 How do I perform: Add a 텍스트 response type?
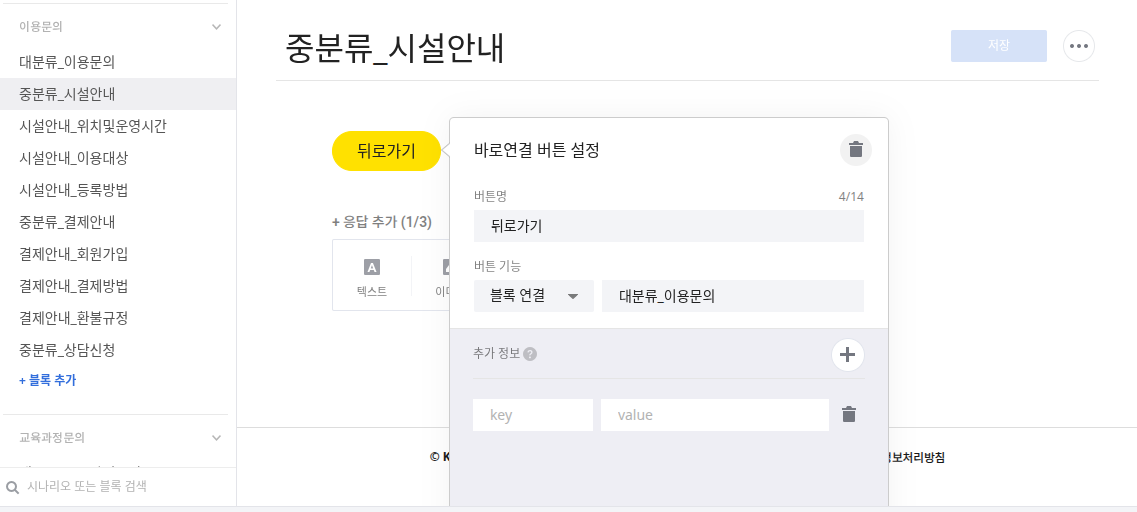point(372,277)
